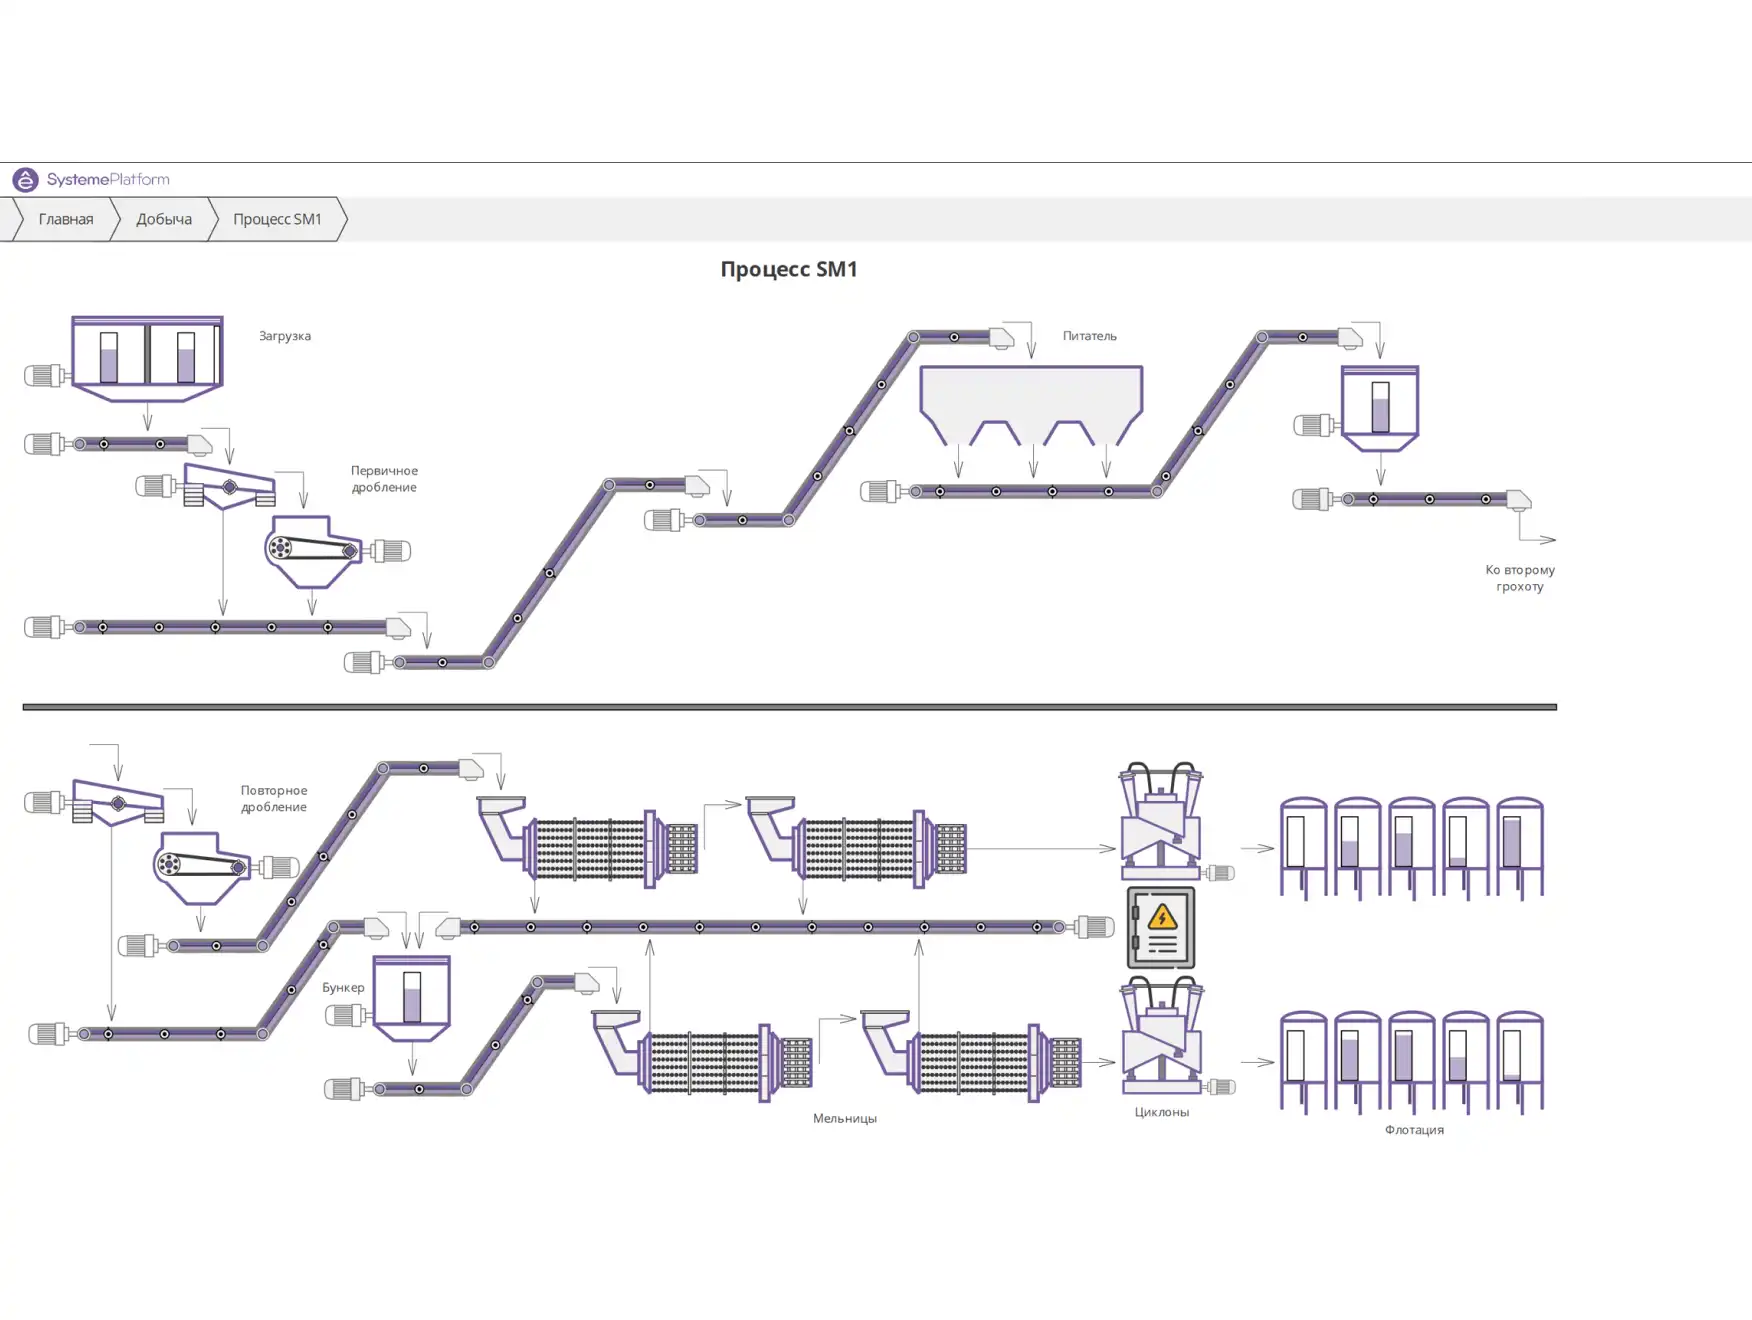The image size is (1752, 1320).
Task: Open the electrical cabinet warning panel
Action: (x=1161, y=927)
